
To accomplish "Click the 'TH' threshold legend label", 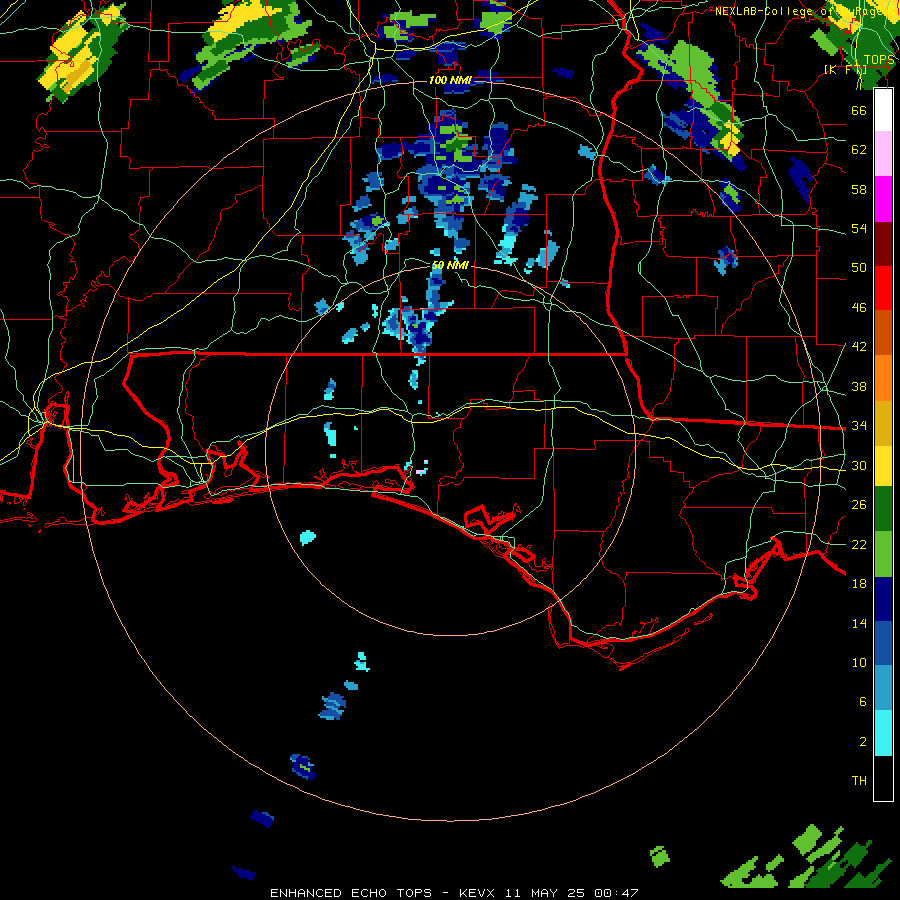I will (859, 781).
